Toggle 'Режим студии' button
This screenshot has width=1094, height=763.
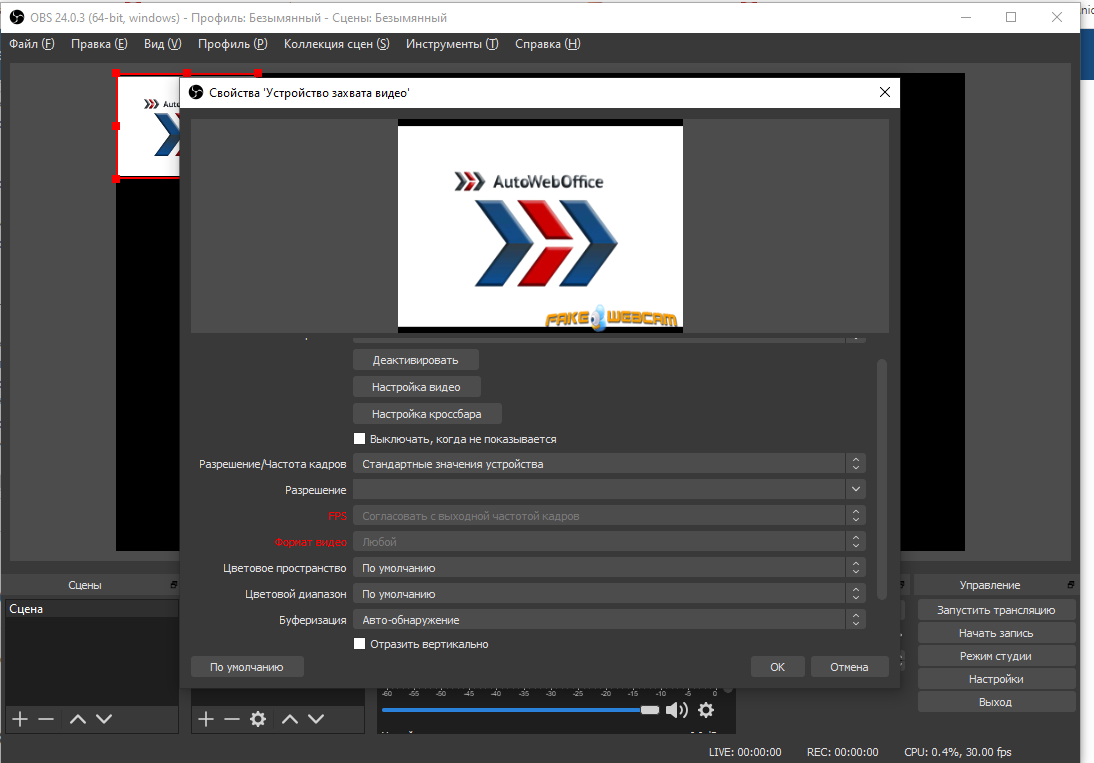(x=996, y=656)
